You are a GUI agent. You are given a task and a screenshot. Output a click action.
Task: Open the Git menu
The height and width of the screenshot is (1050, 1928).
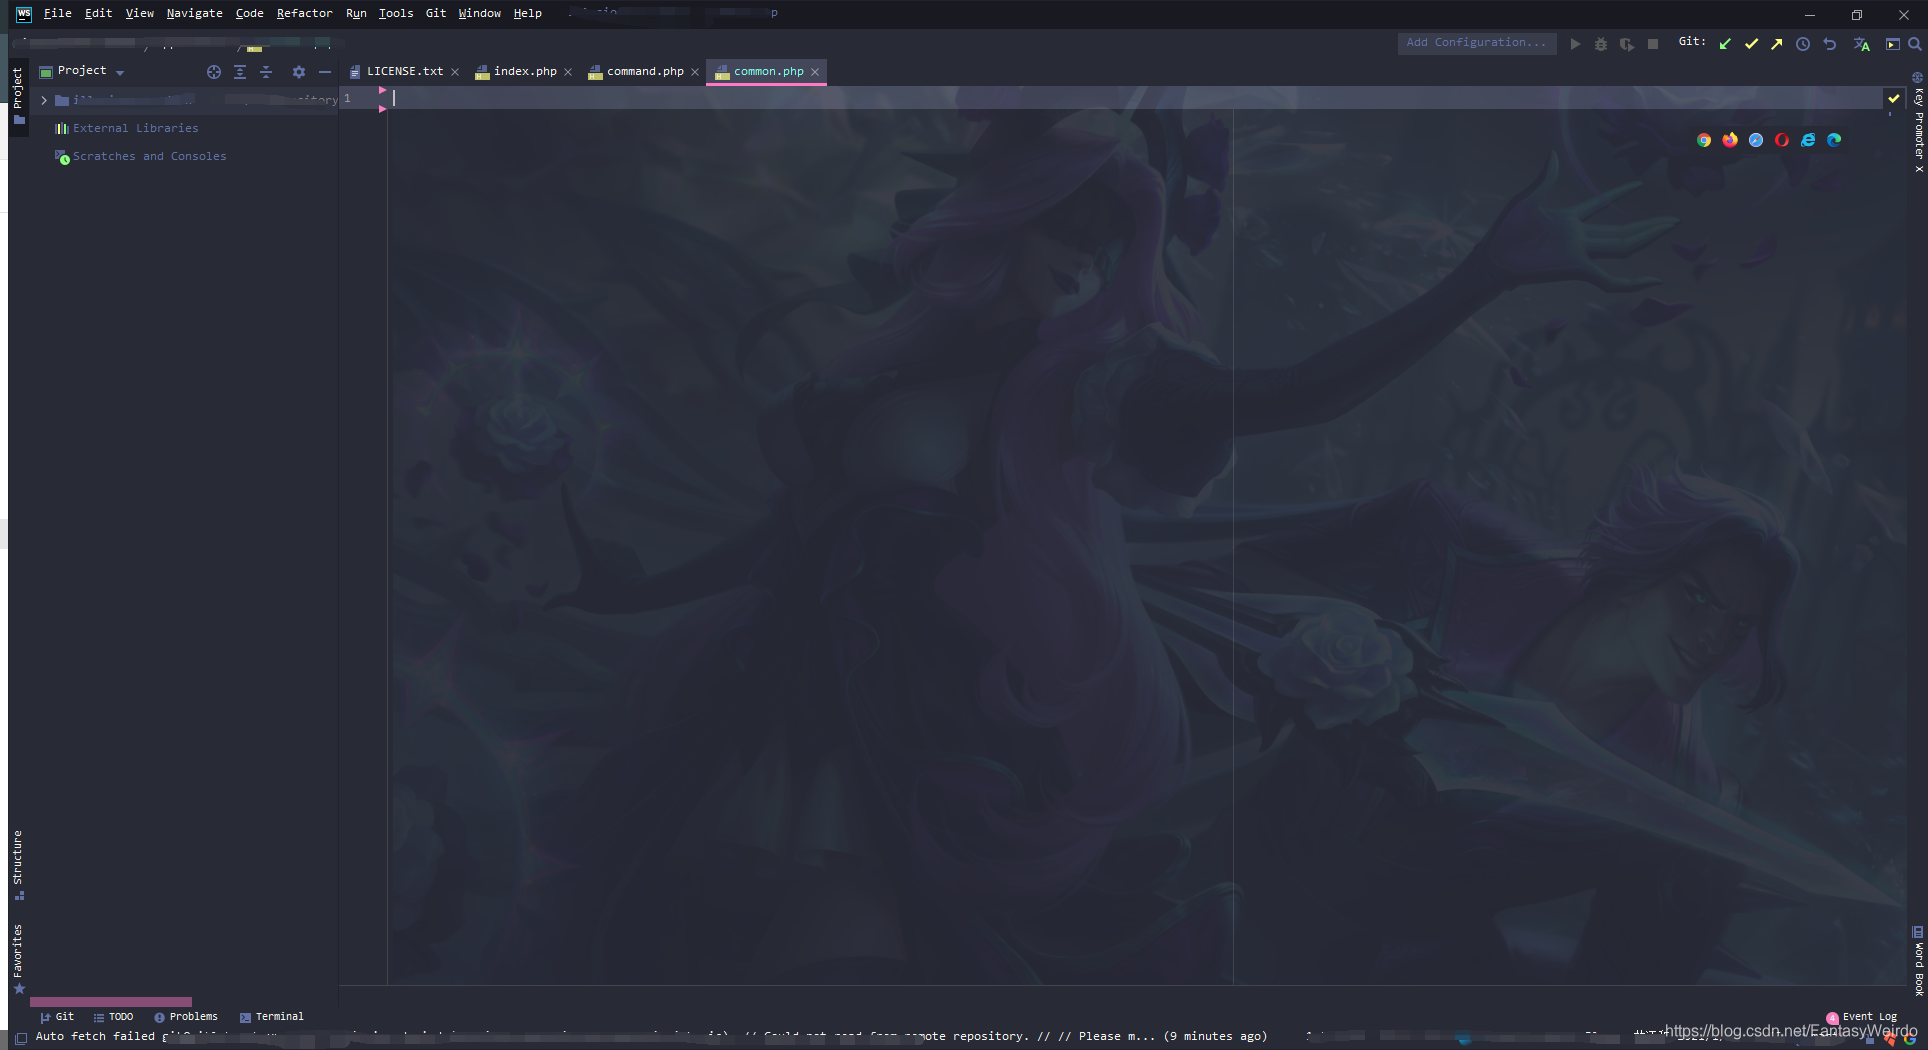point(436,13)
